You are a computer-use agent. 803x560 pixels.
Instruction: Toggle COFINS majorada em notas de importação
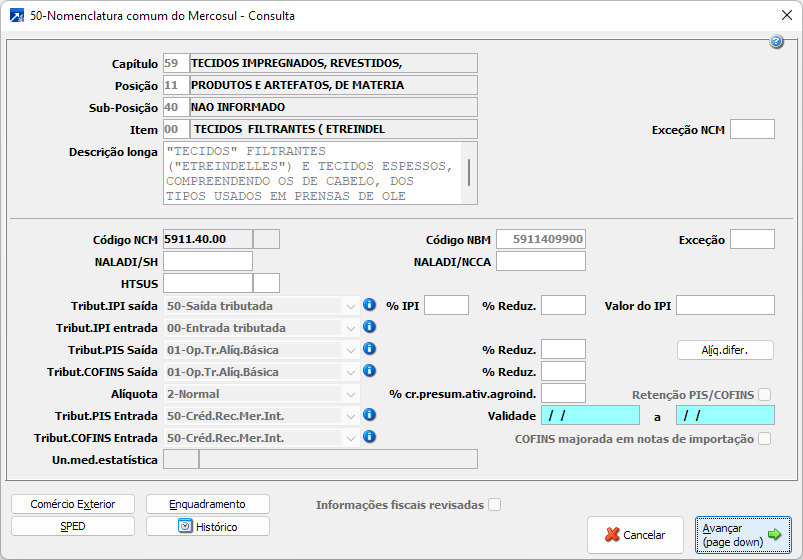[765, 439]
